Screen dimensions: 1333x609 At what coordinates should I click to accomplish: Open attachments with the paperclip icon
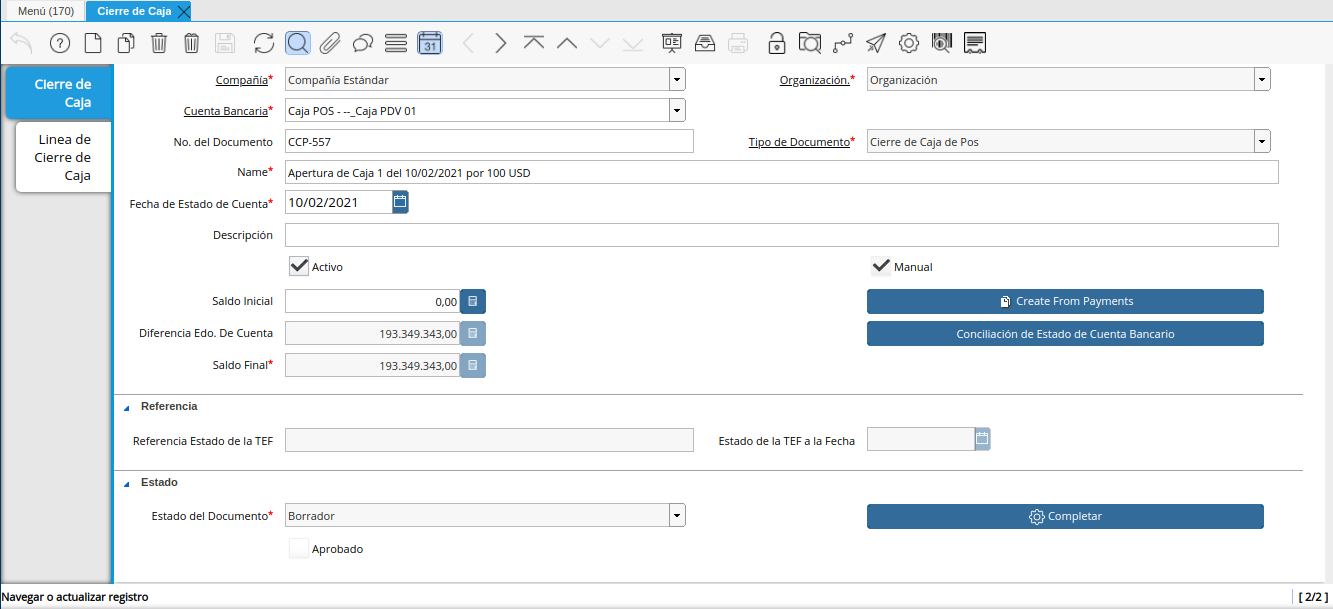pyautogui.click(x=330, y=43)
